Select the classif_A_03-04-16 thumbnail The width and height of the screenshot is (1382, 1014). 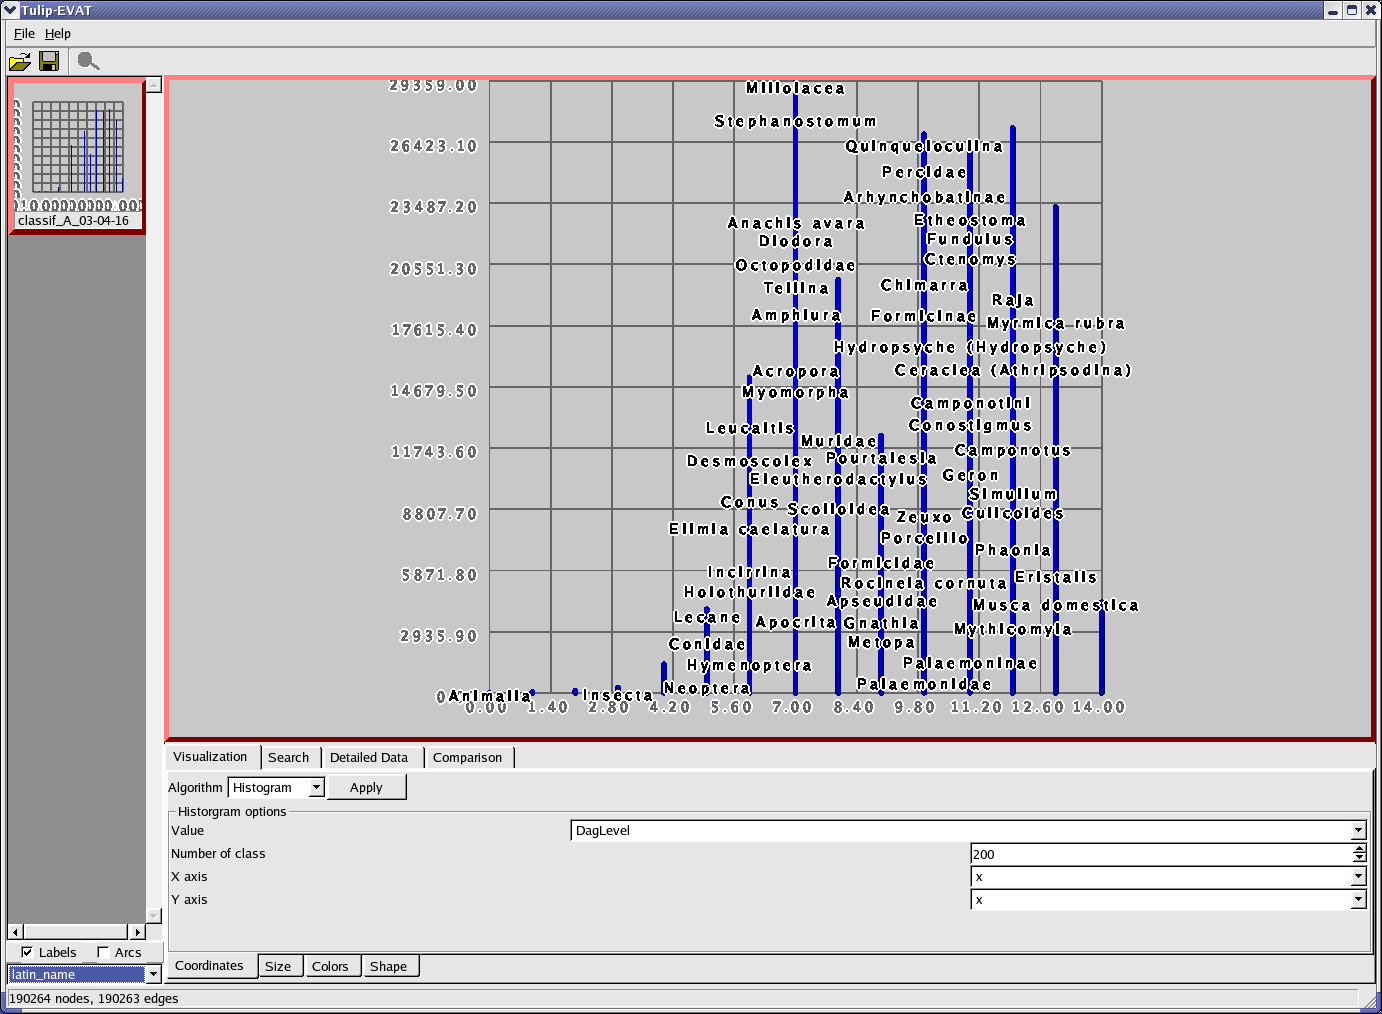point(76,157)
